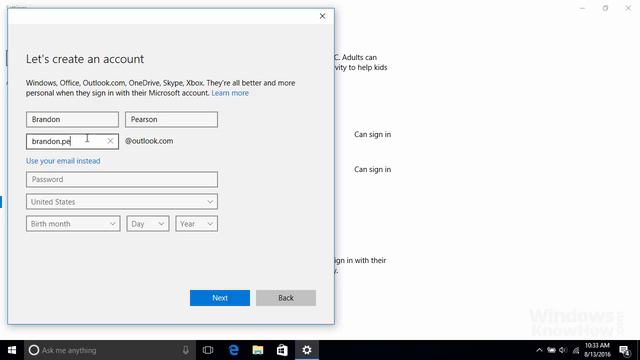Viewport: 640px width, 360px height.
Task: Open the Day dropdown
Action: point(148,224)
